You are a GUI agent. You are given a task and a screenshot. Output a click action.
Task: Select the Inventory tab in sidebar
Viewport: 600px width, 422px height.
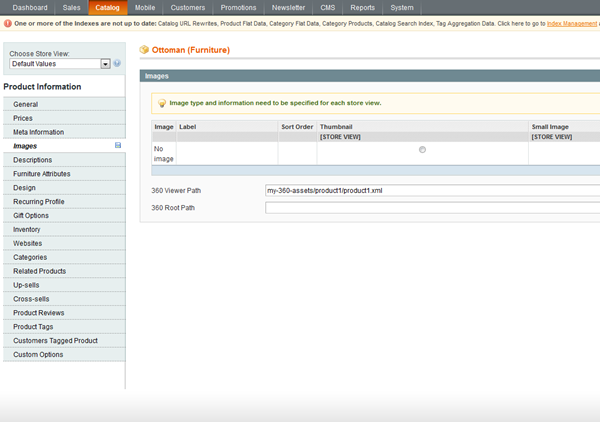coord(27,229)
